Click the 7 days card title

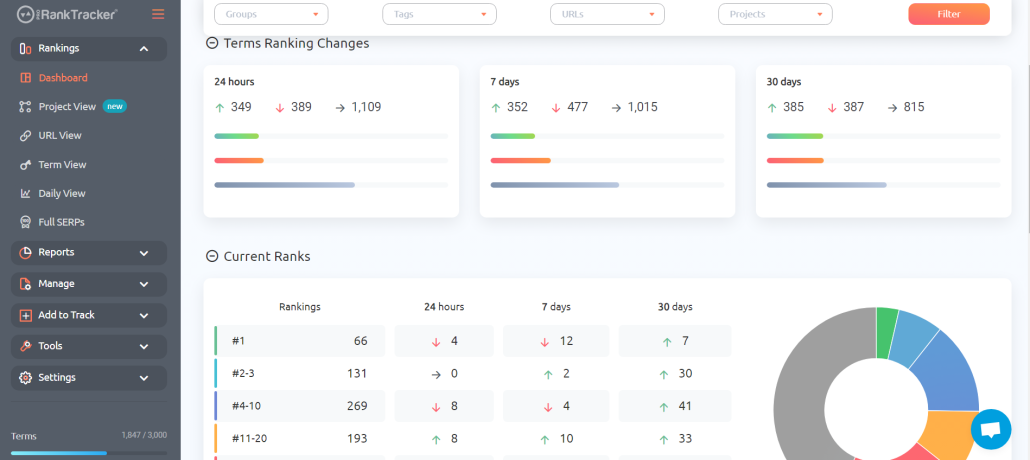point(504,82)
